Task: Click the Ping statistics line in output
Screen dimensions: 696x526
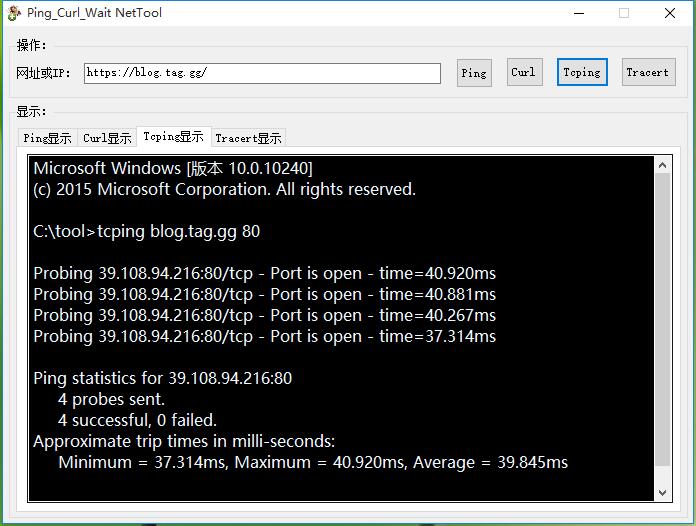Action: [x=162, y=378]
